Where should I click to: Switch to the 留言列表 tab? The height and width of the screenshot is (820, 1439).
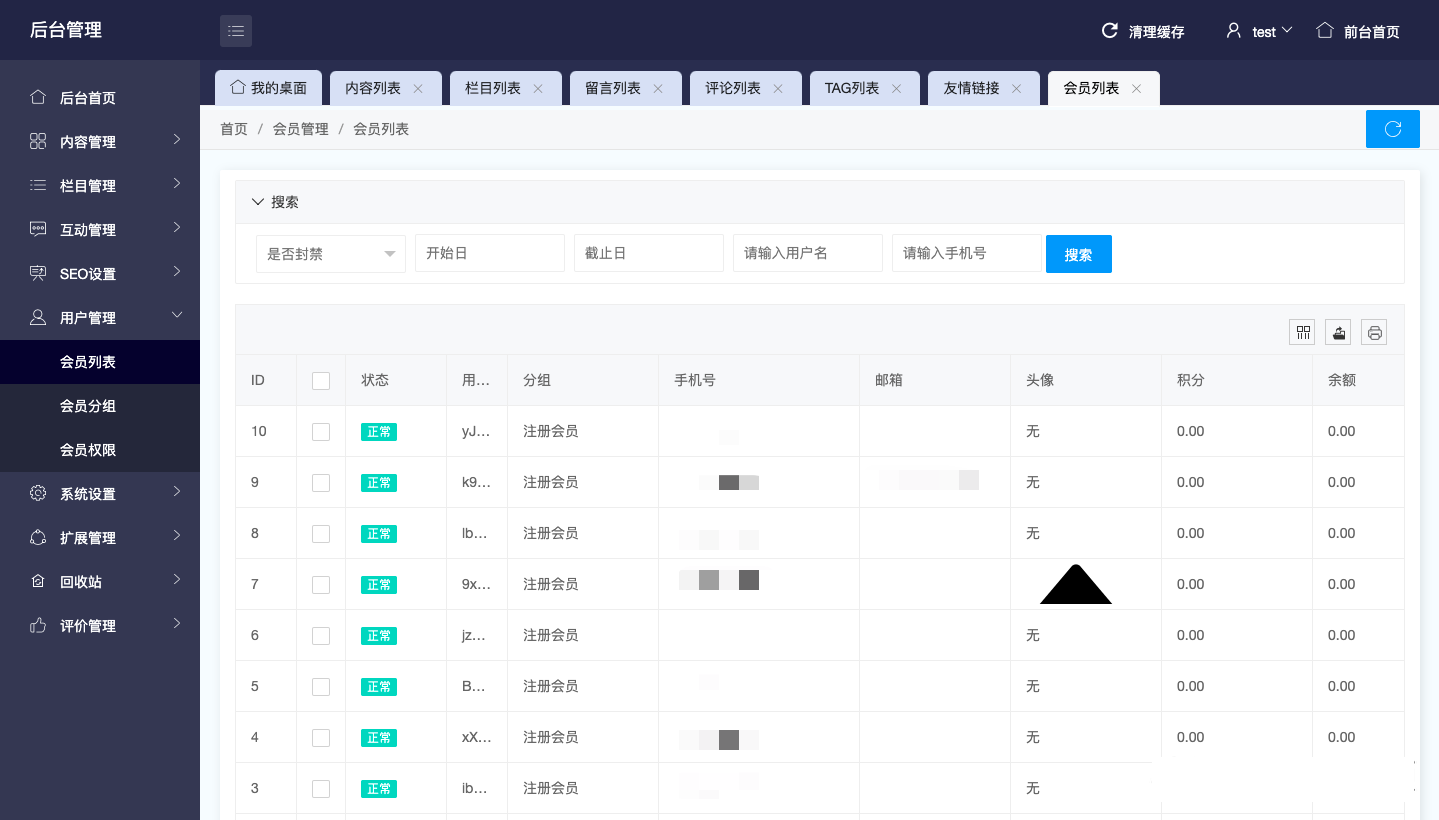coord(613,89)
